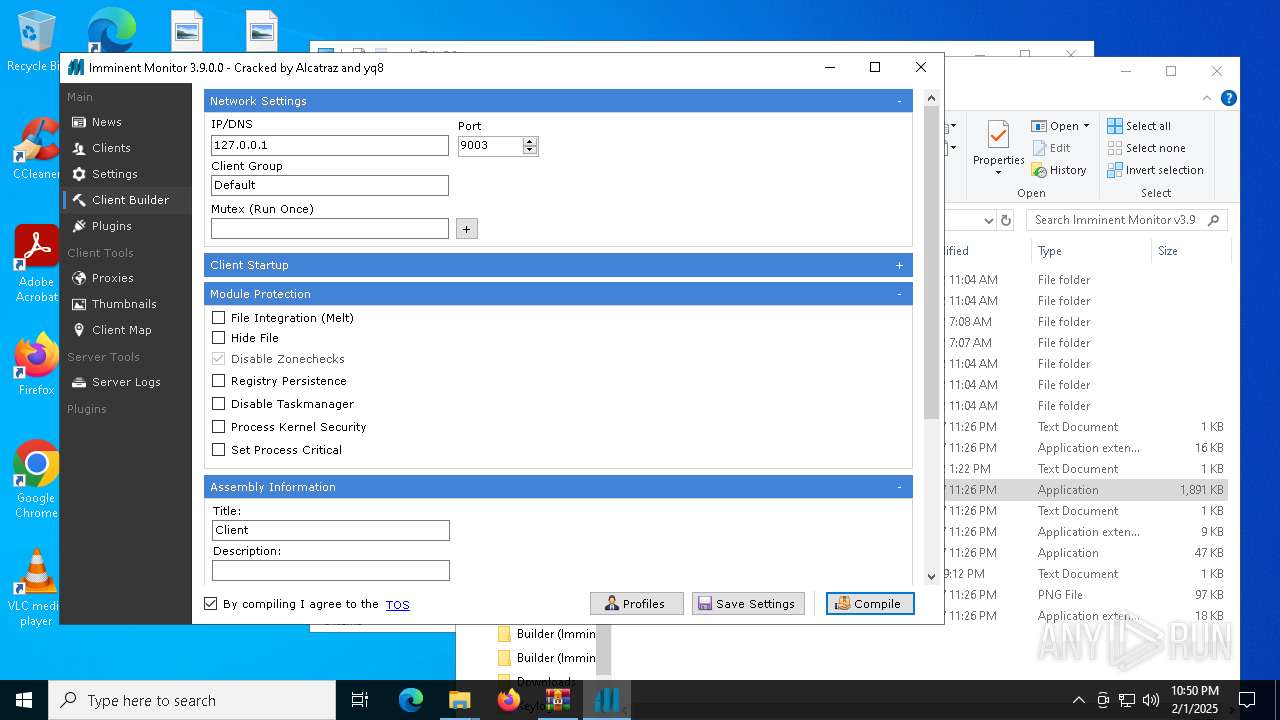This screenshot has height=720, width=1280.
Task: Open the CCleaner desktop shortcut
Action: [36, 148]
